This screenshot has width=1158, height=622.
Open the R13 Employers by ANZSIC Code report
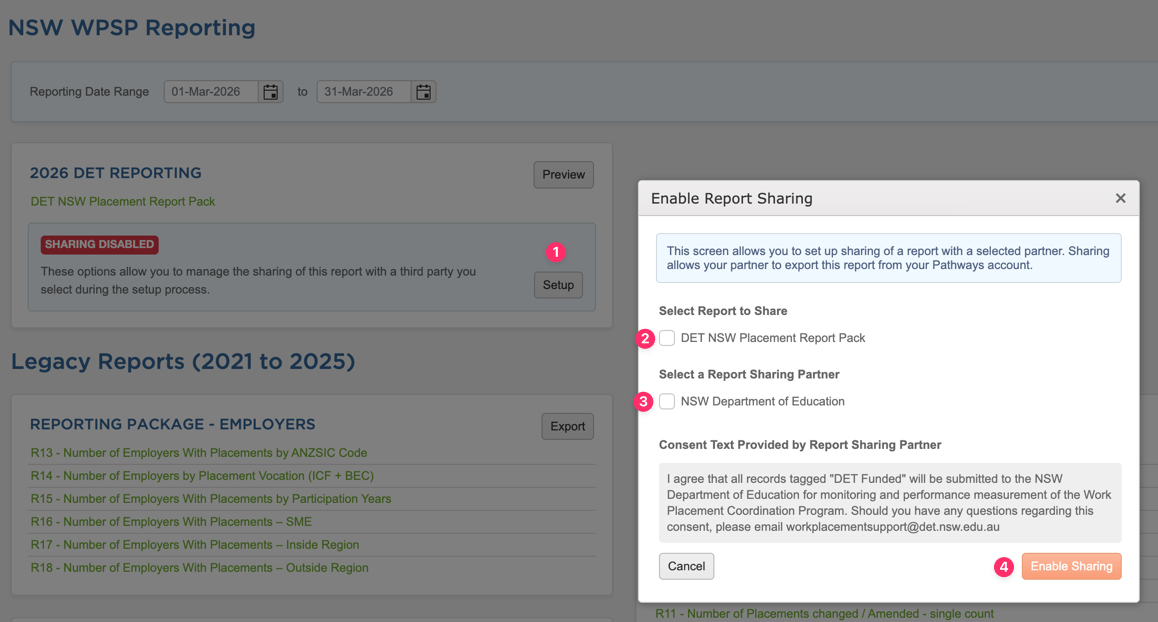click(x=199, y=453)
